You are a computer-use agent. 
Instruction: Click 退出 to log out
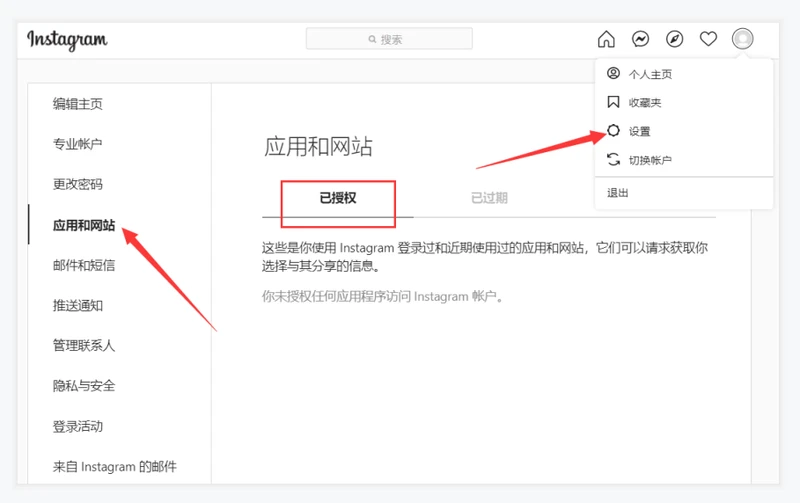pos(684,193)
